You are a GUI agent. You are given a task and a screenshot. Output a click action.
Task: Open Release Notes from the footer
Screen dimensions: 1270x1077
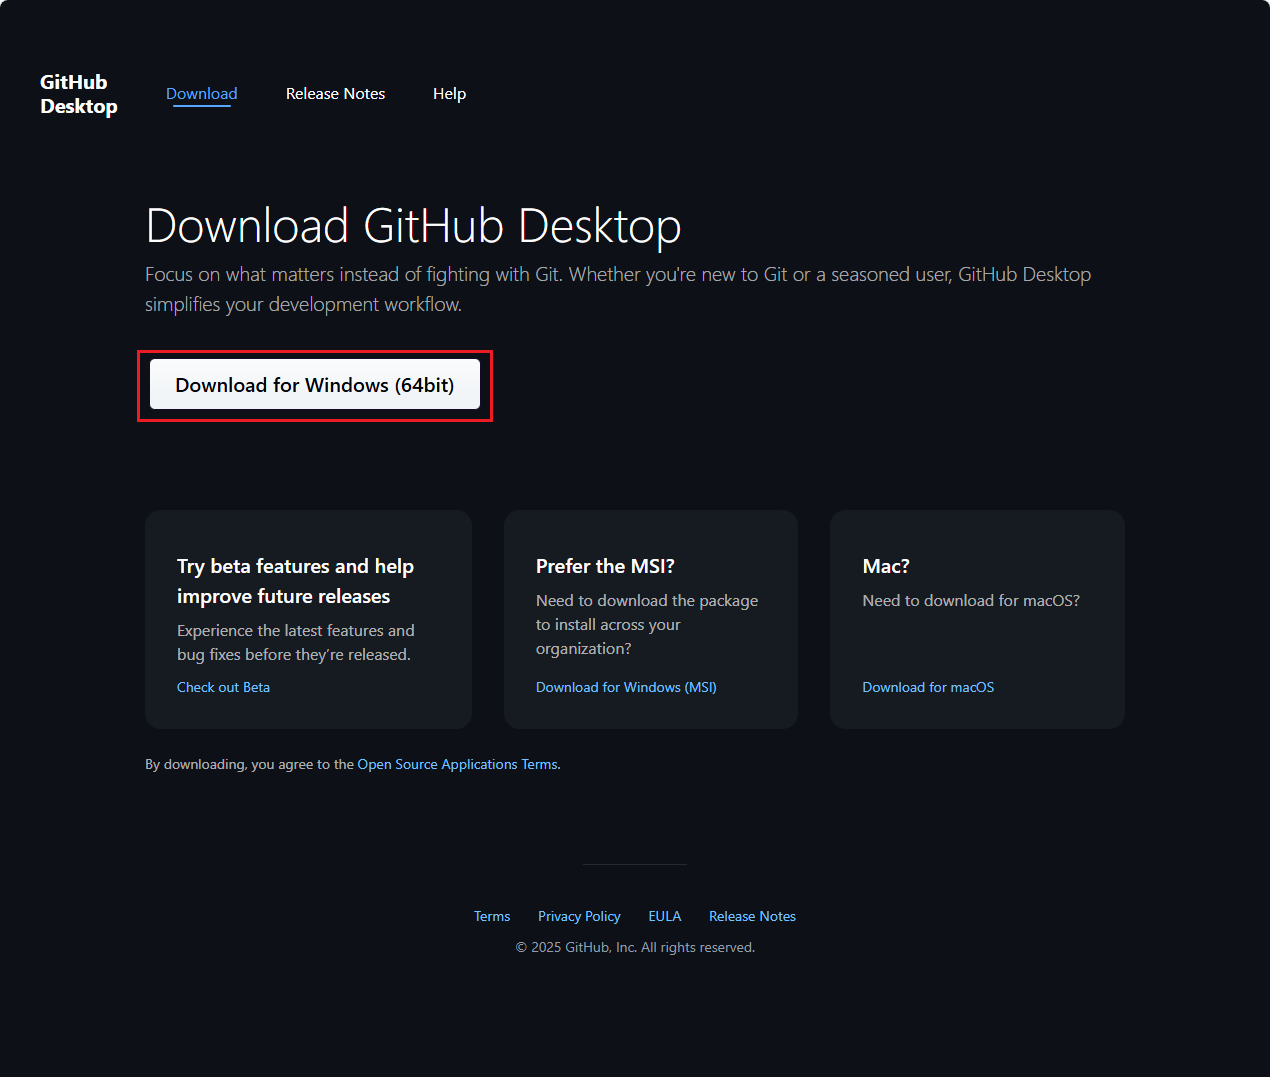pyautogui.click(x=752, y=916)
